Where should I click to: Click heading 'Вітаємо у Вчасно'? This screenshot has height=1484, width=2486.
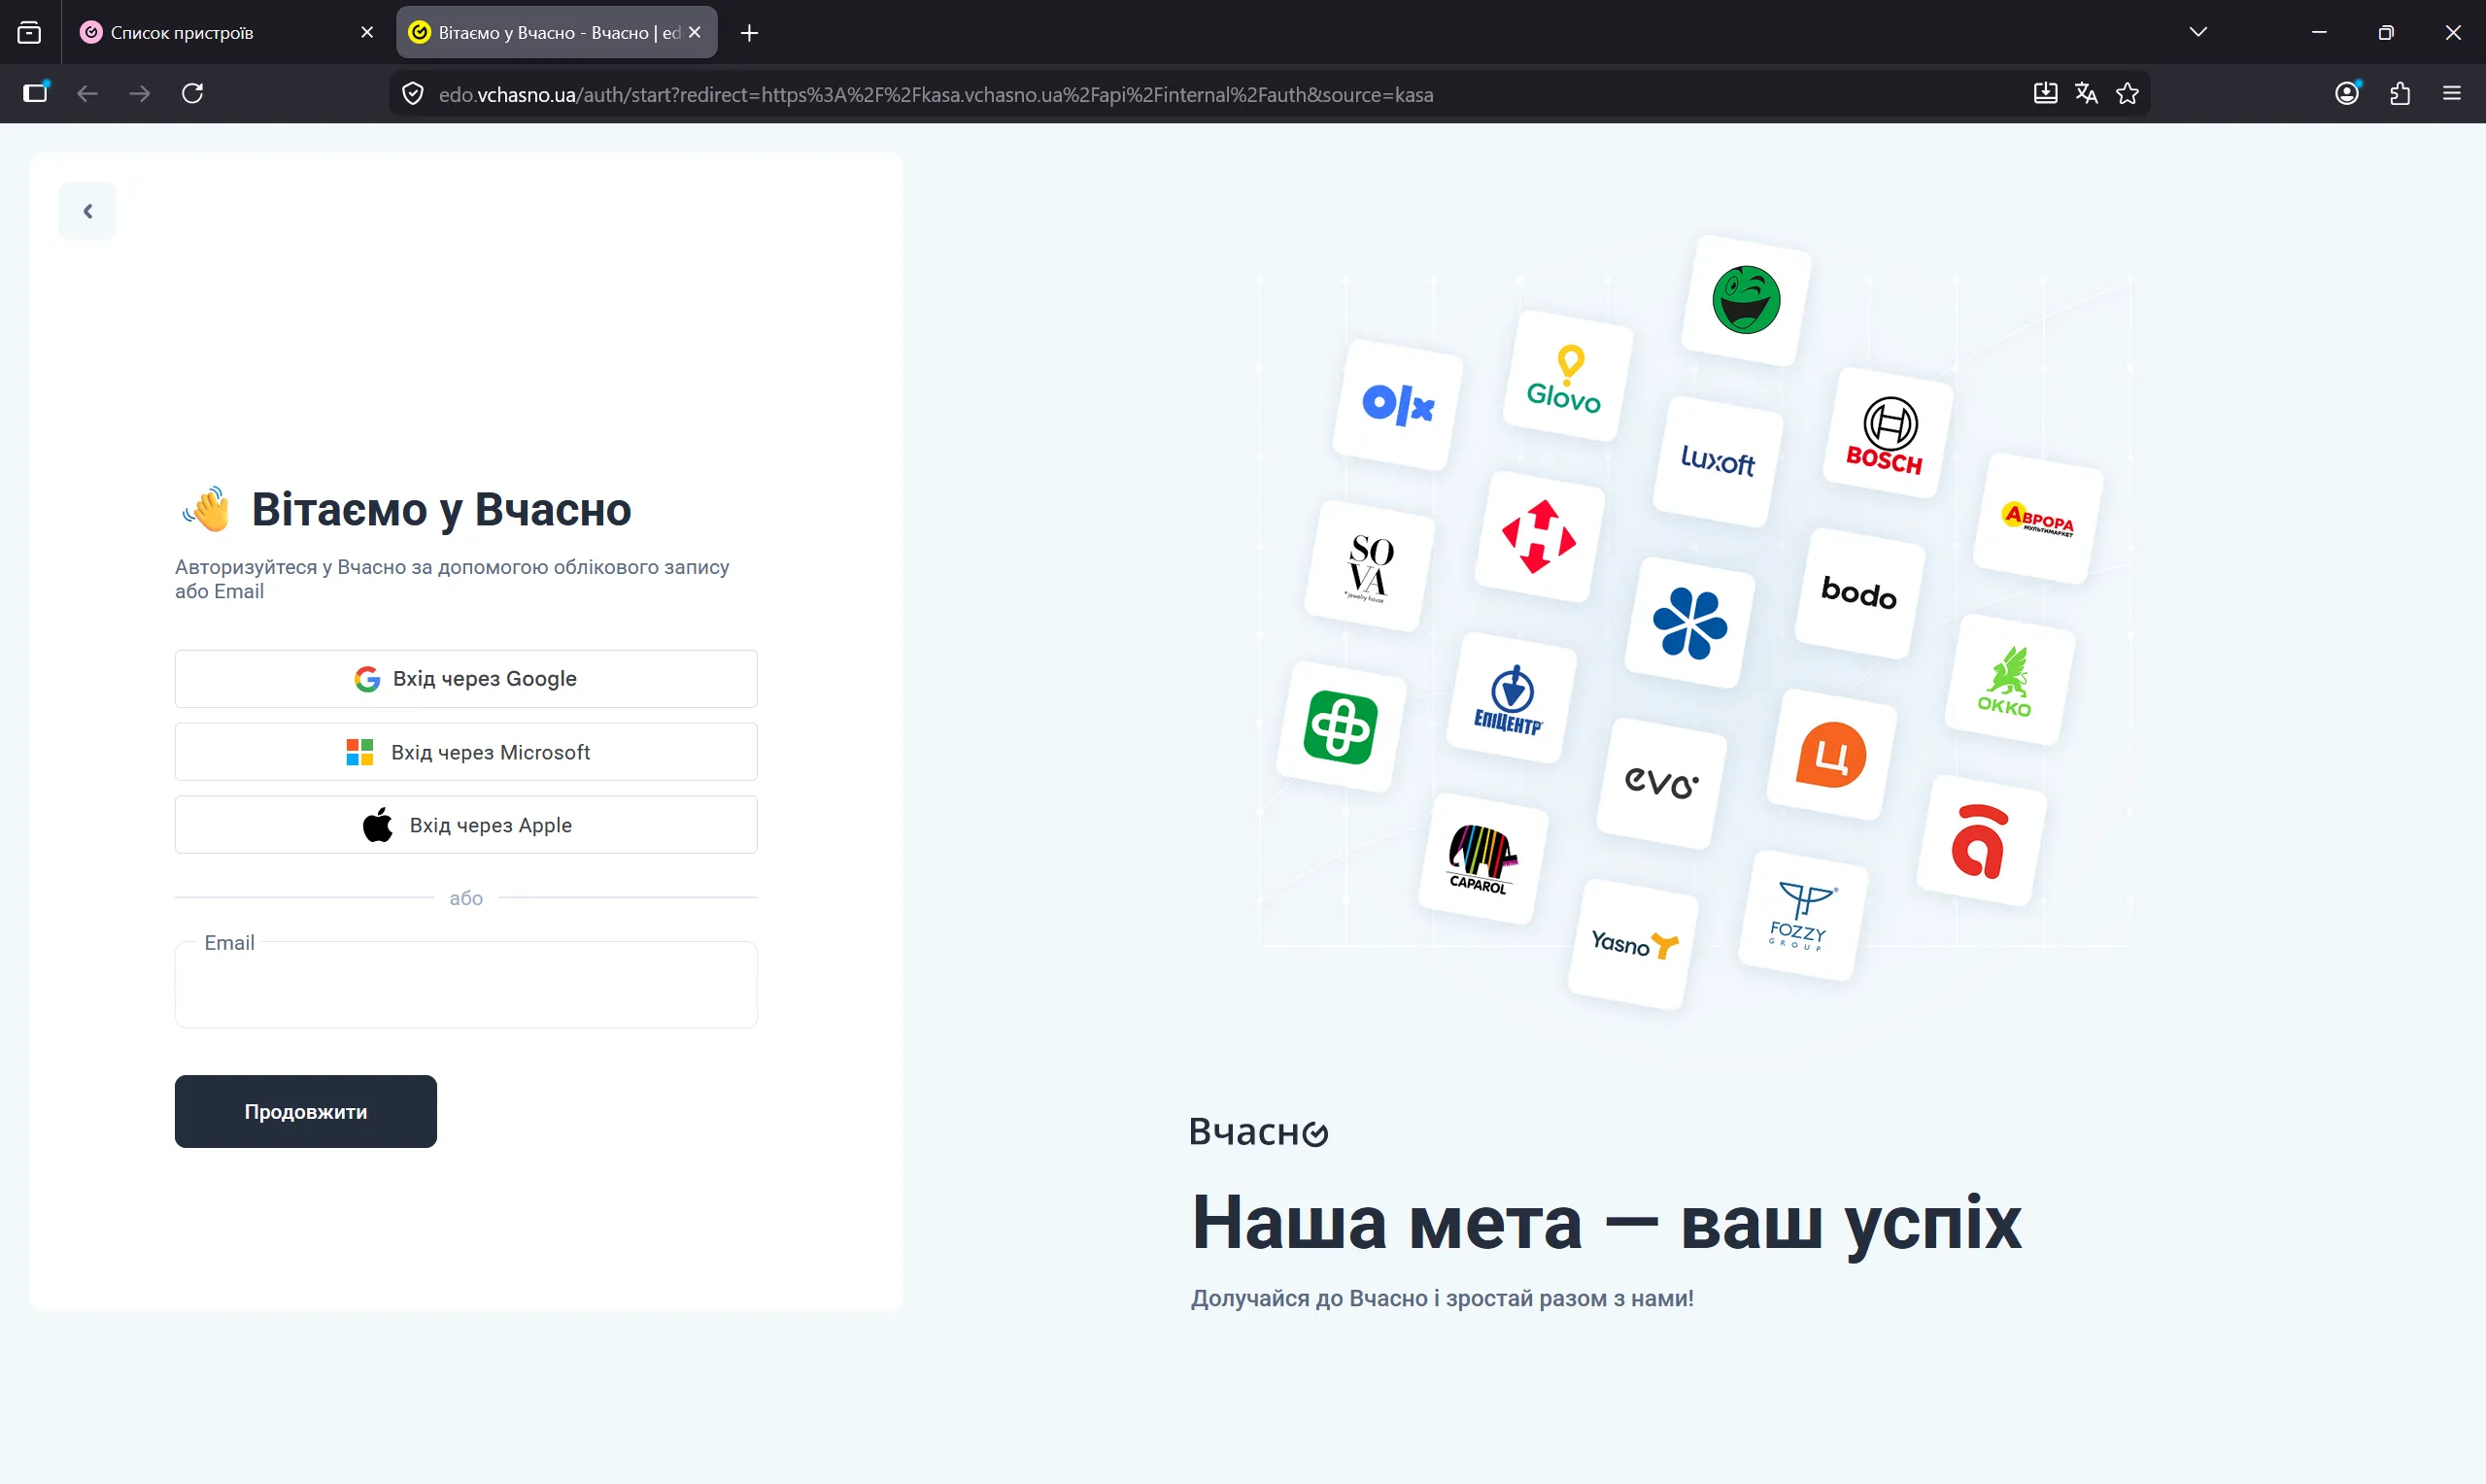tap(441, 509)
